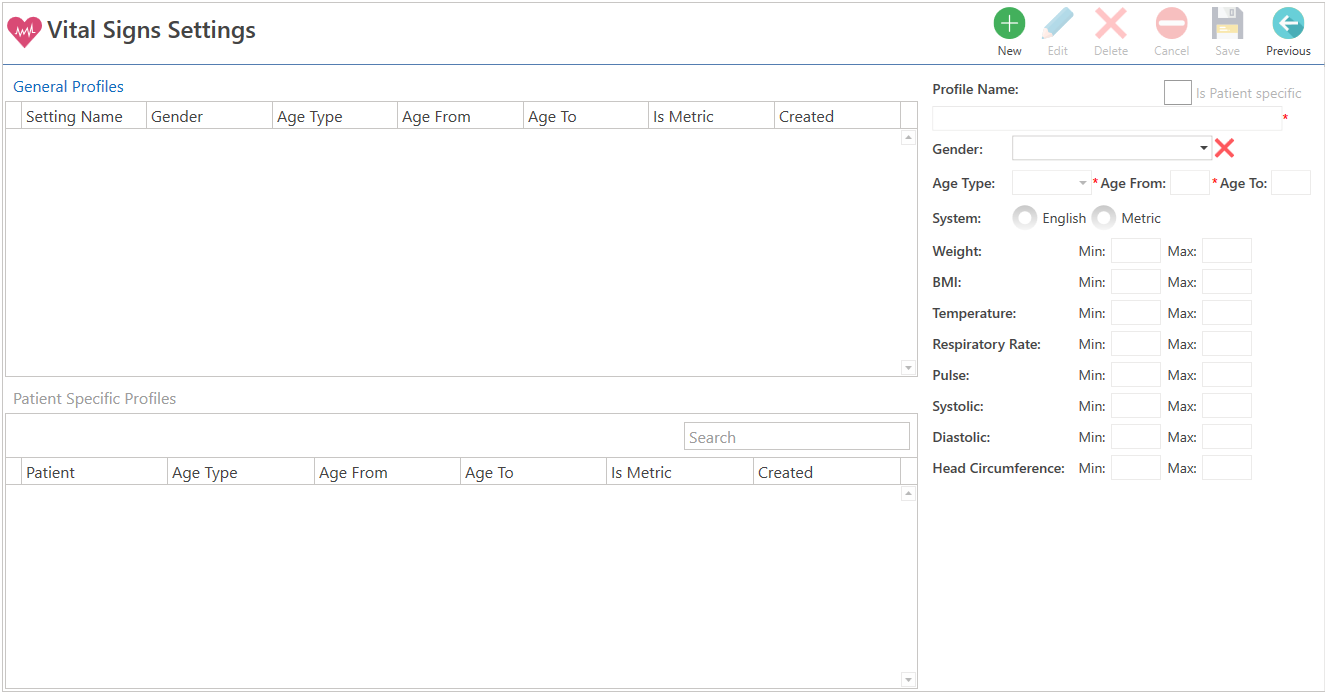Click the General Profiles section title
Image resolution: width=1330 pixels, height=695 pixels.
tap(68, 86)
